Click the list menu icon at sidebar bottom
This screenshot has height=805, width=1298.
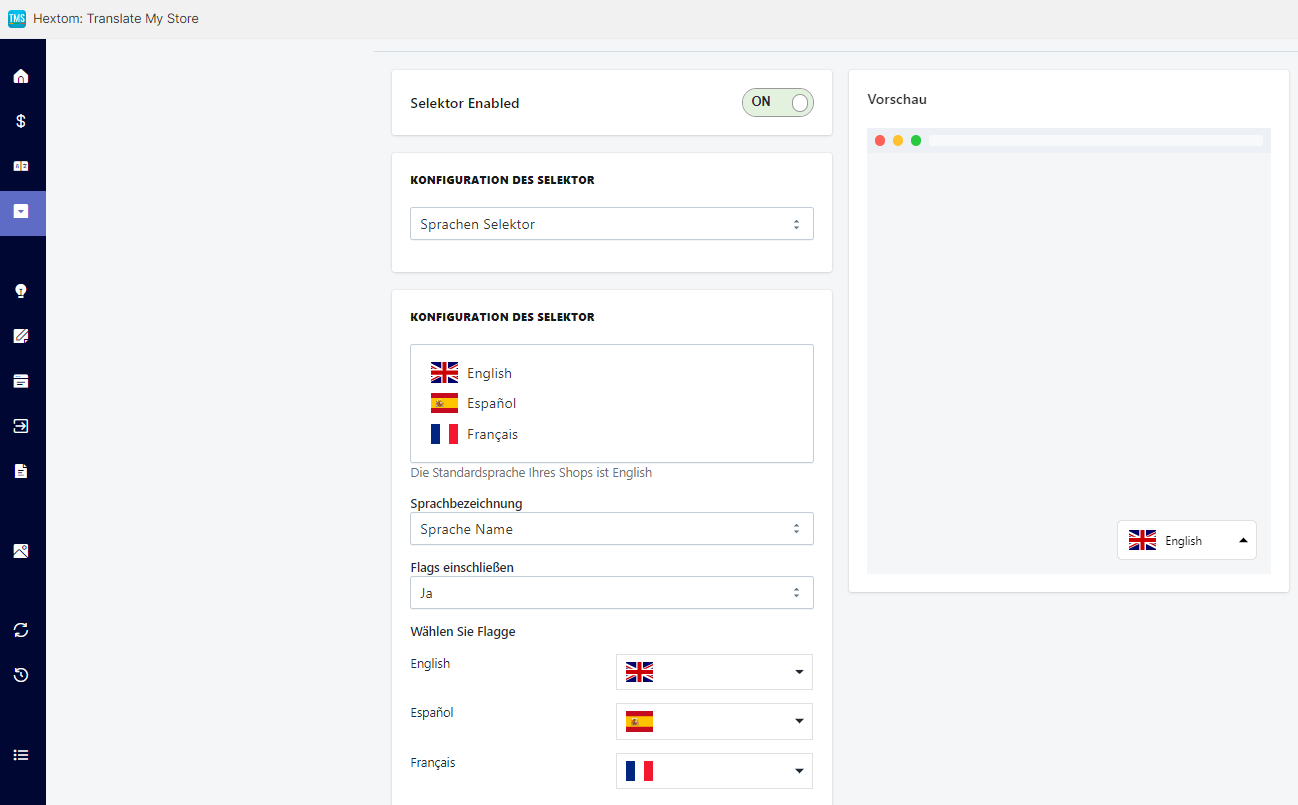pos(21,755)
